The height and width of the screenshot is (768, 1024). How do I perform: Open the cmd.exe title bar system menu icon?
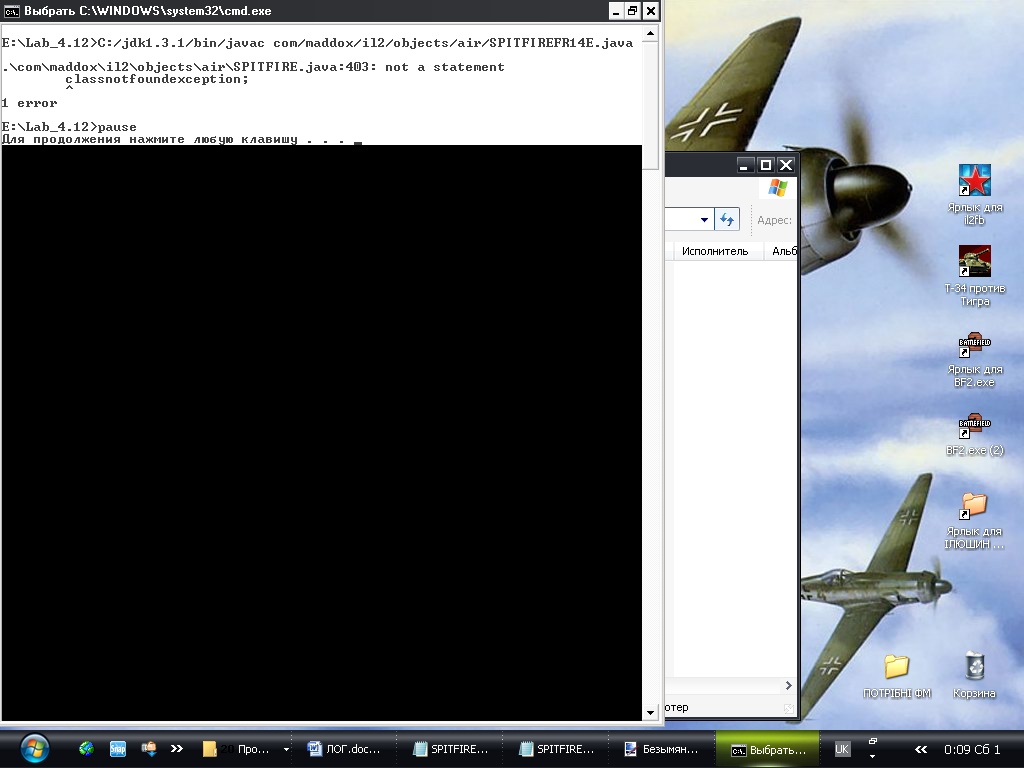[x=11, y=11]
